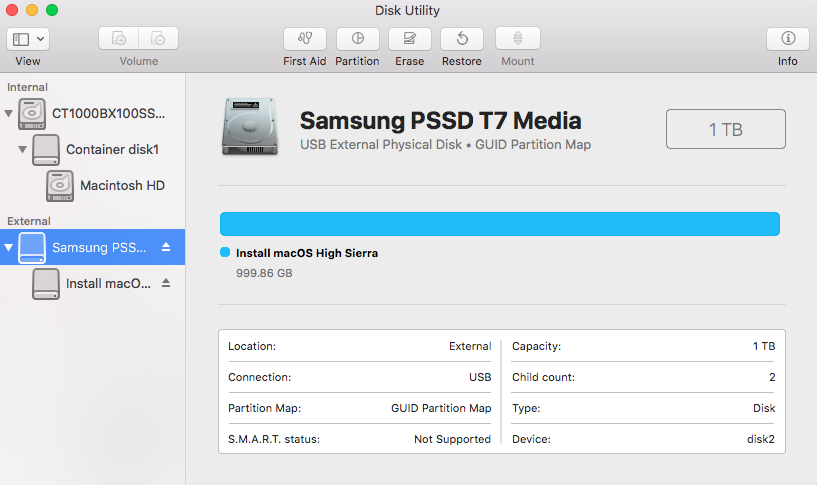Open the View dropdown menu
817x485 pixels.
pyautogui.click(x=28, y=39)
